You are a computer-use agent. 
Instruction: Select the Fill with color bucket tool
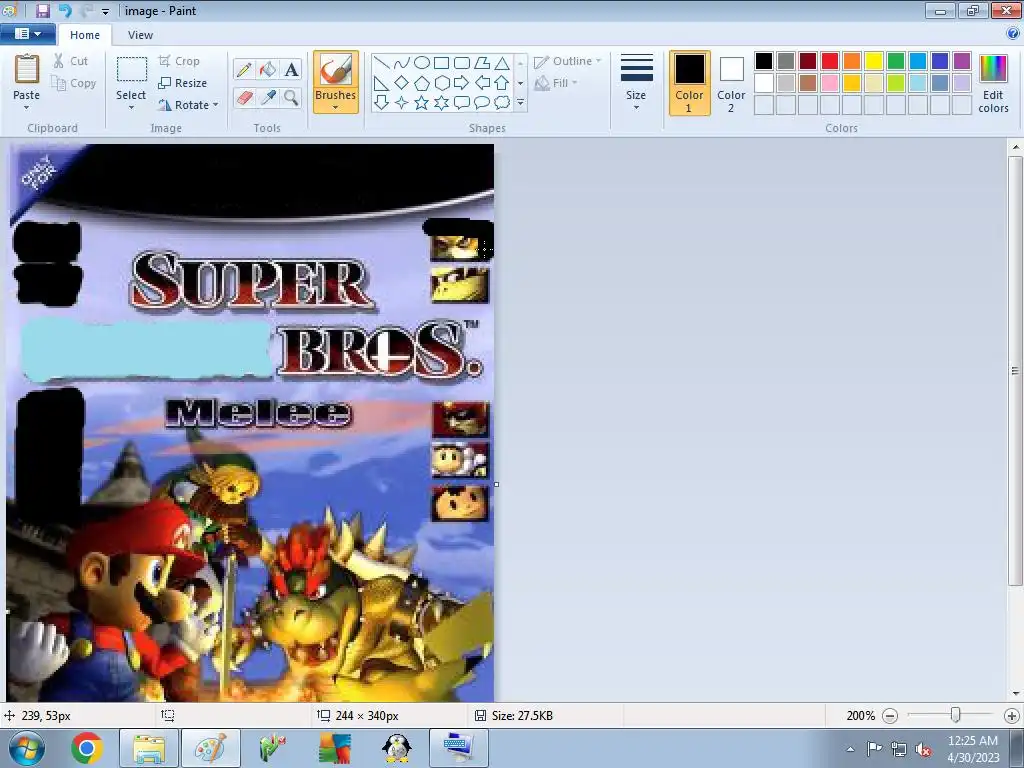point(268,69)
